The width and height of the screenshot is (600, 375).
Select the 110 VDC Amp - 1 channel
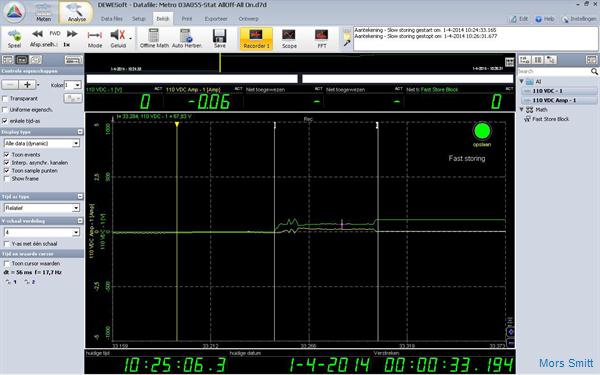click(x=559, y=100)
